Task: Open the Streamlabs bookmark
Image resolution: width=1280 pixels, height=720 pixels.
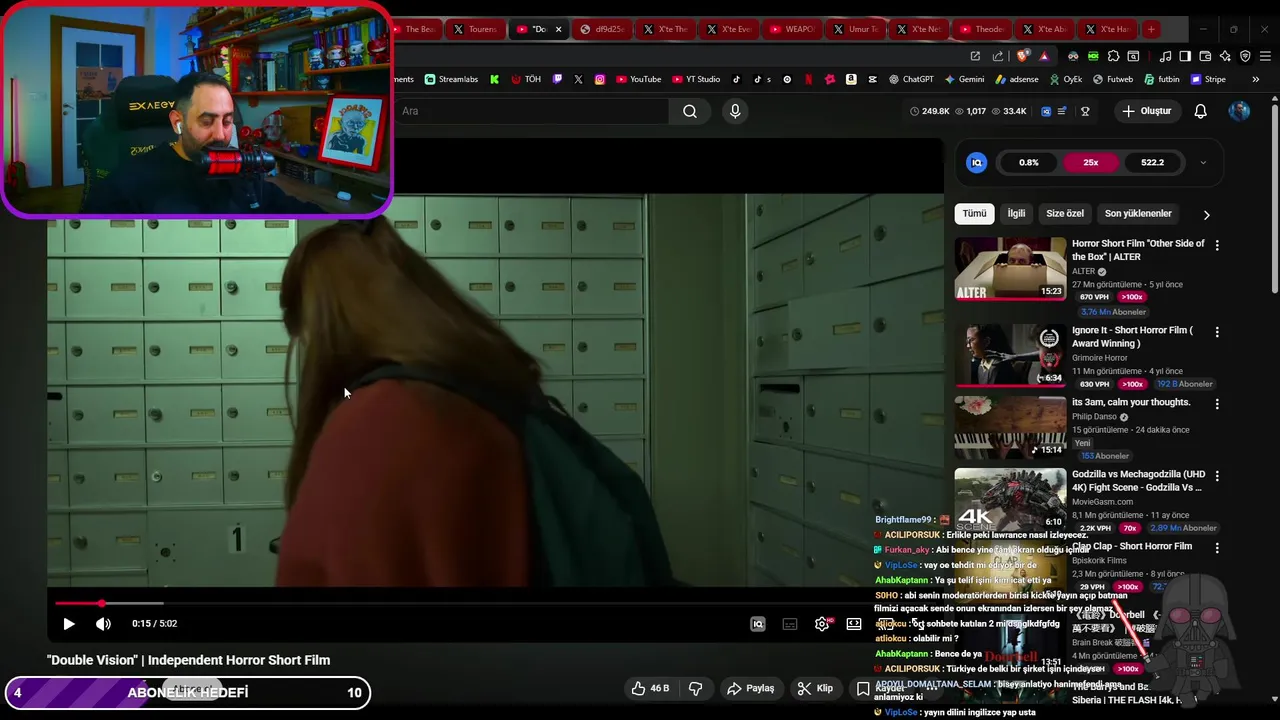Action: coord(452,79)
